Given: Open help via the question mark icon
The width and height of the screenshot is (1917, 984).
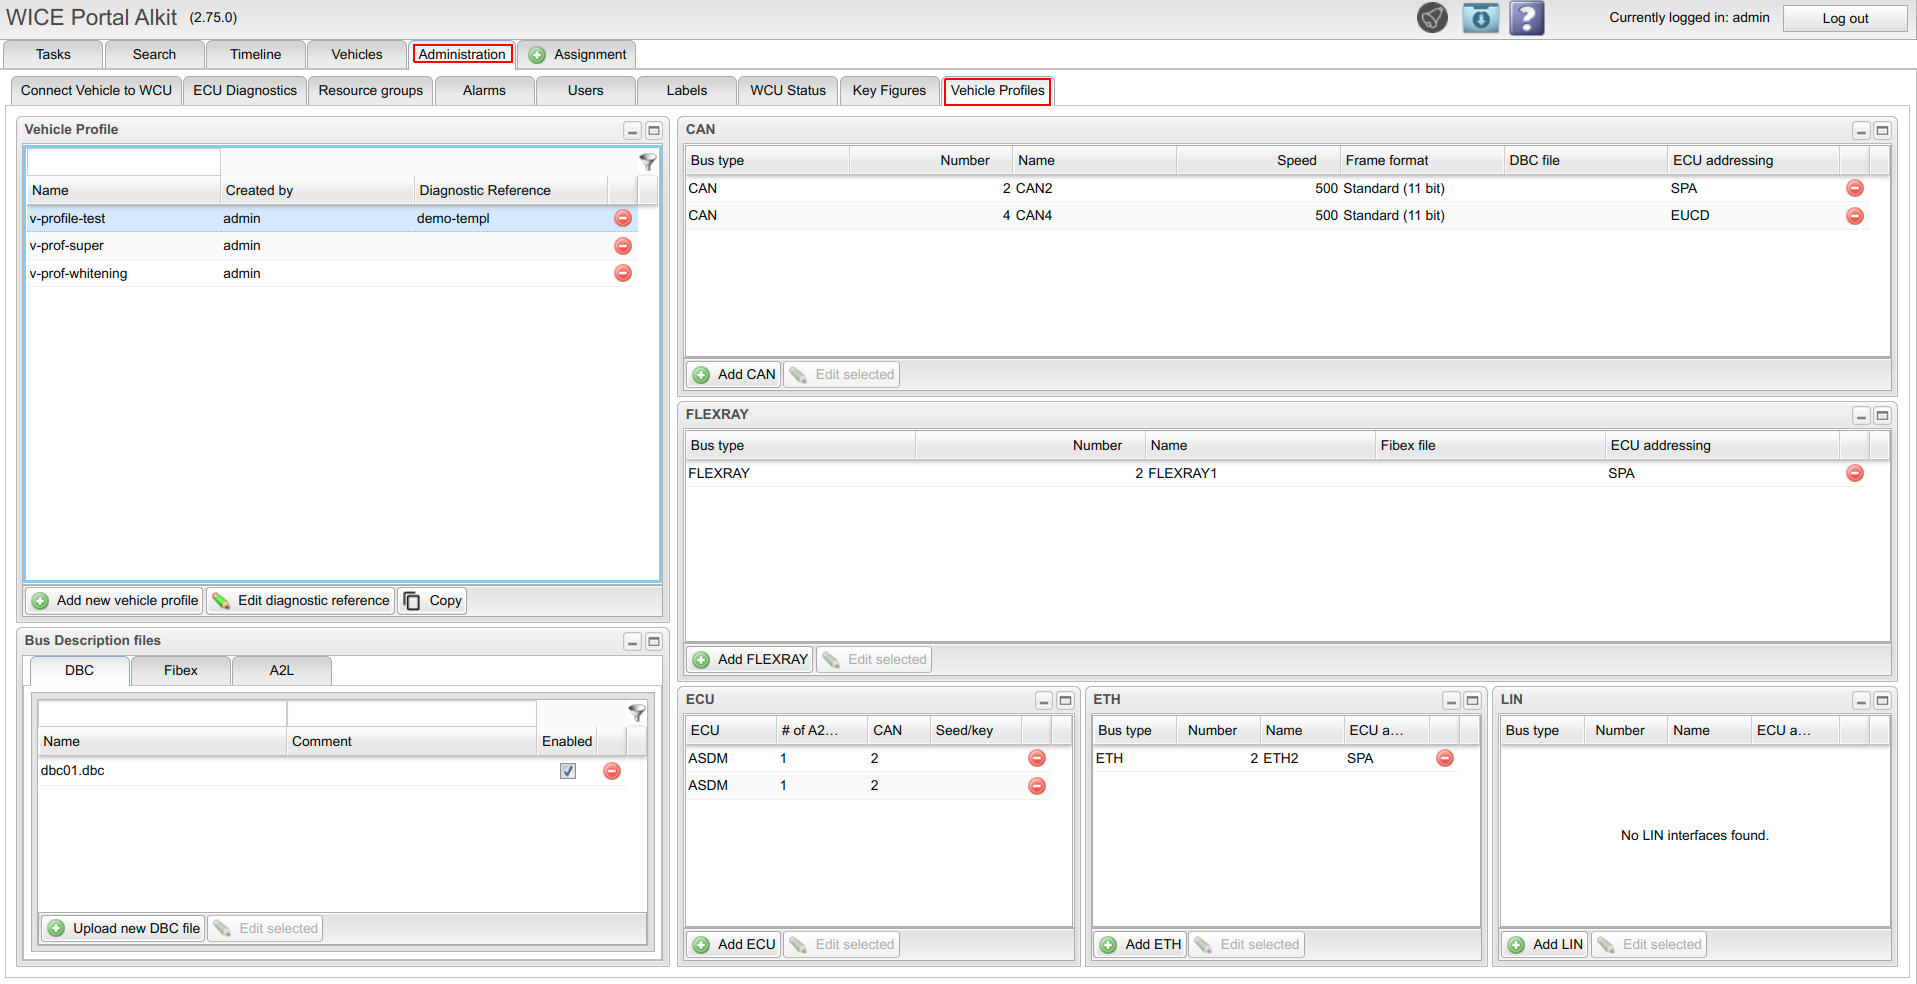Looking at the screenshot, I should click(1526, 18).
